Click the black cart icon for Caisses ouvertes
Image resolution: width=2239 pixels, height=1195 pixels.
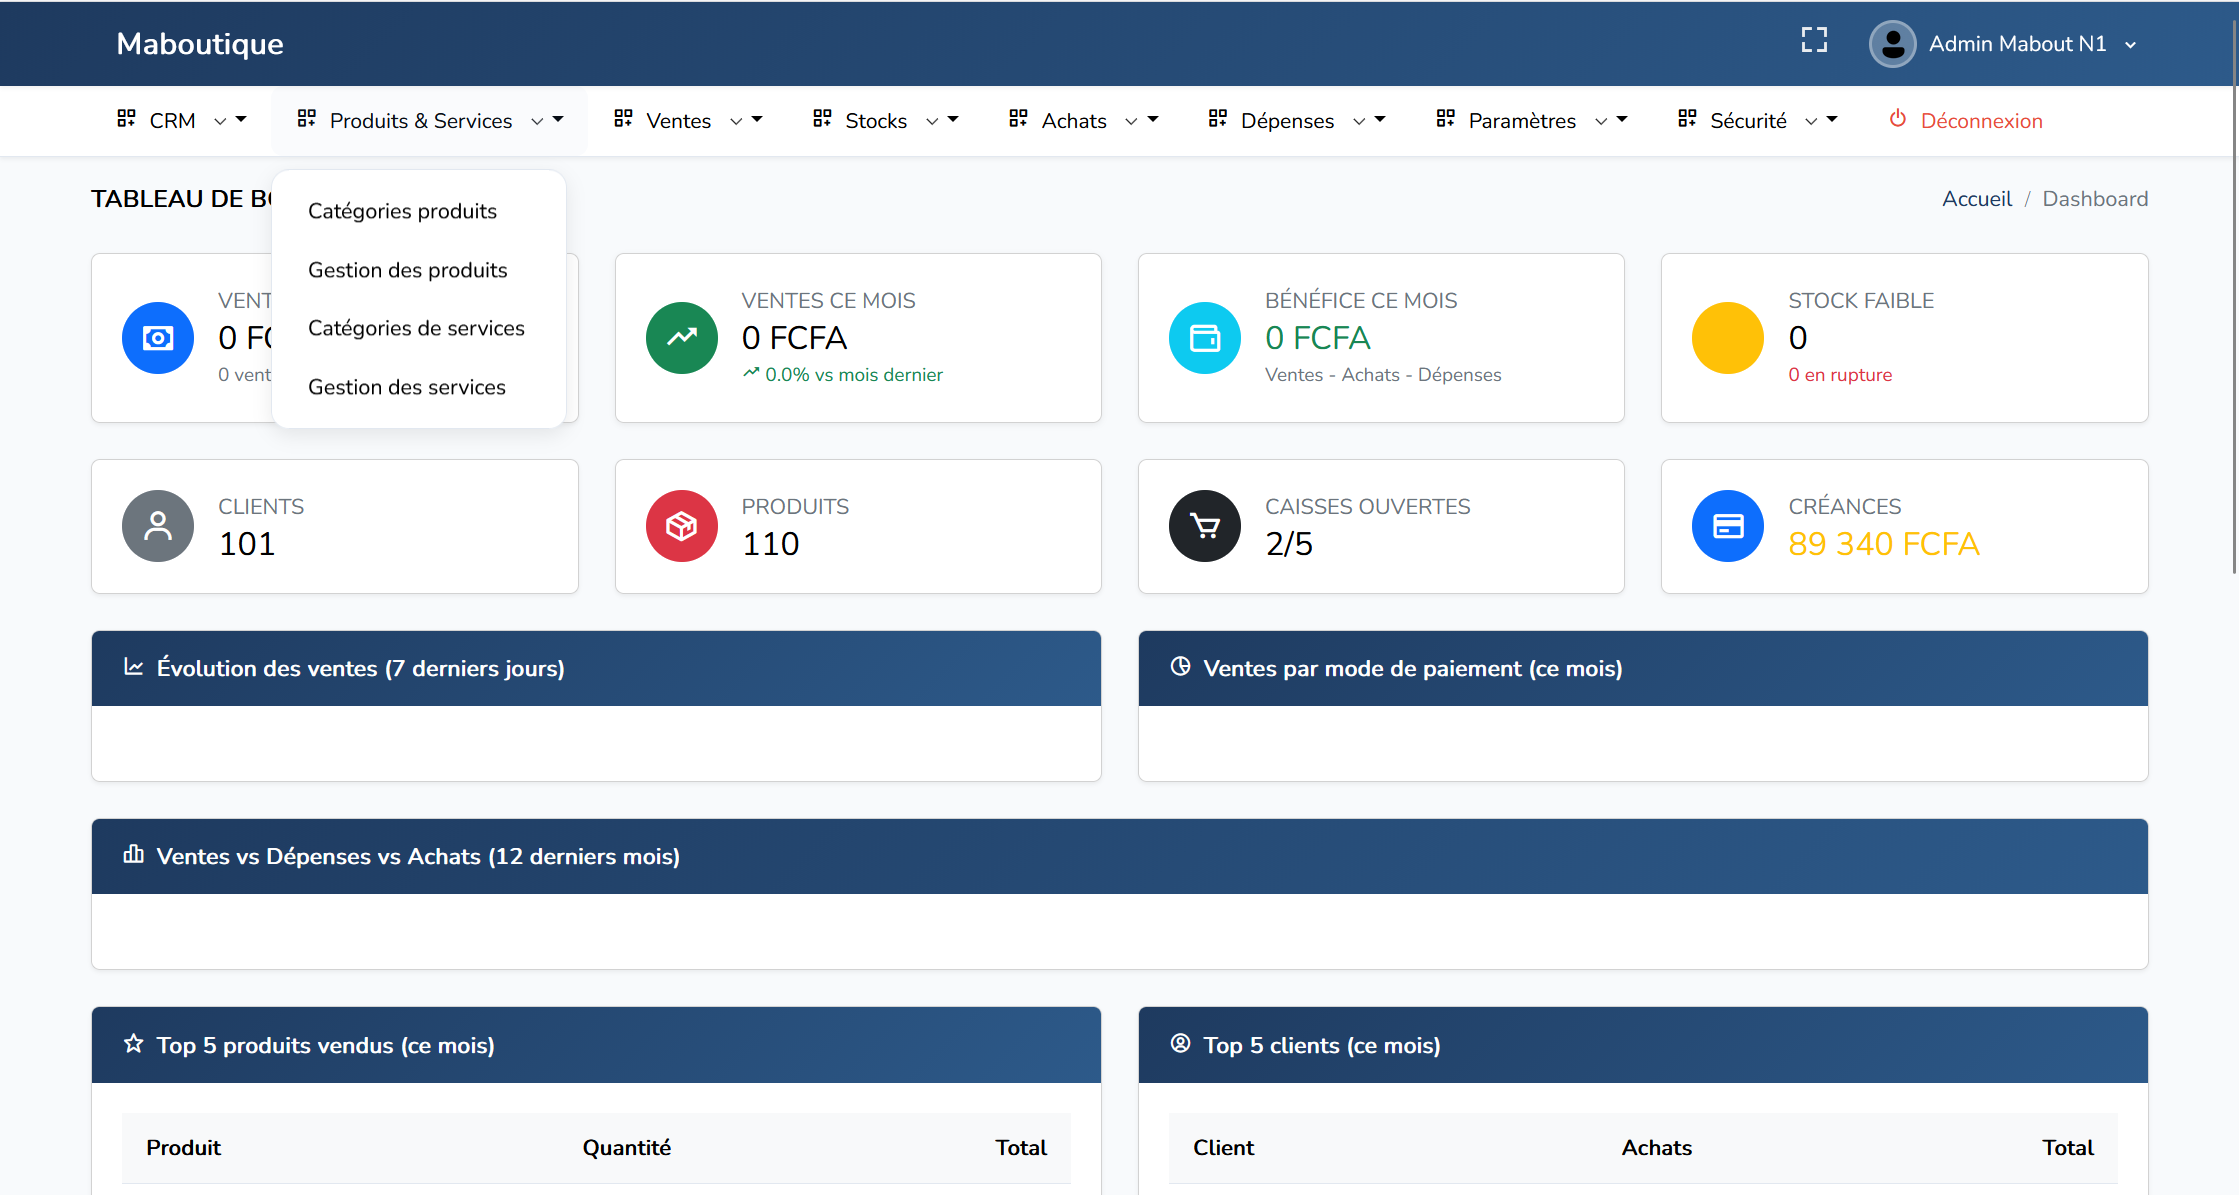pos(1205,526)
